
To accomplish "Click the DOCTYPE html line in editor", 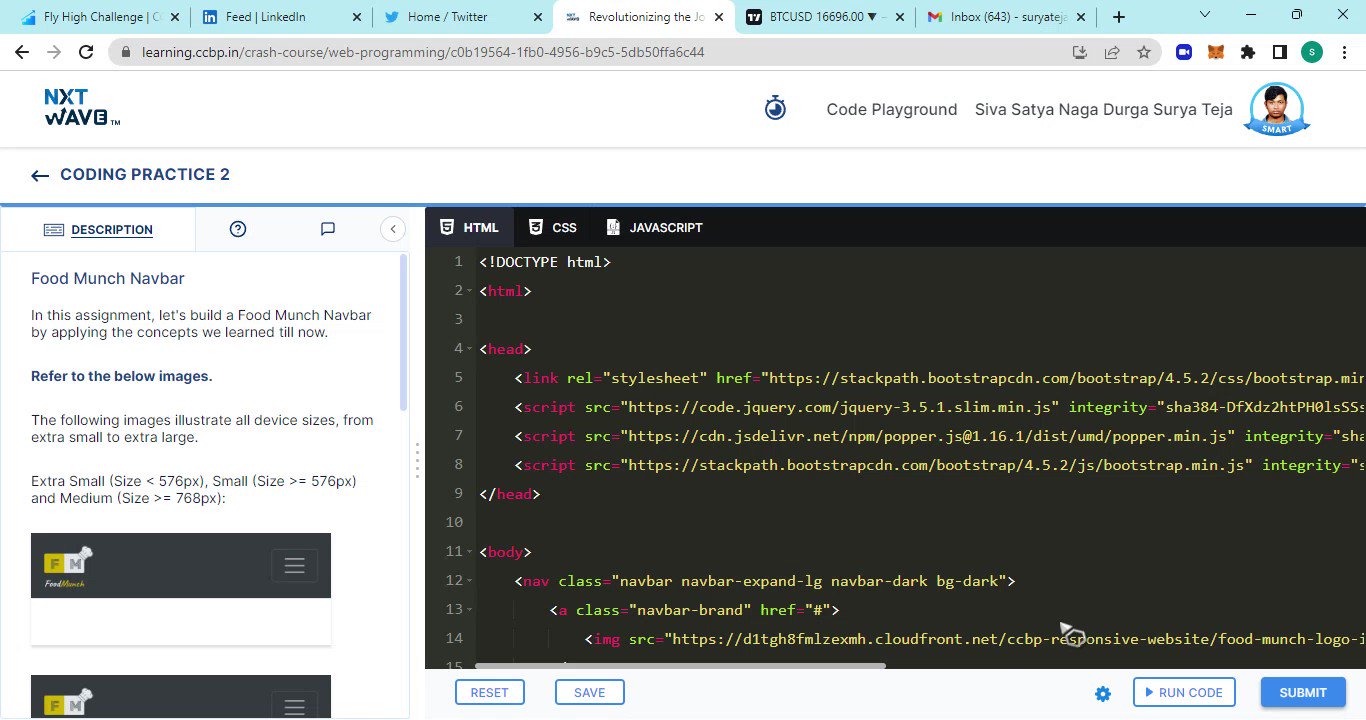I will 545,262.
